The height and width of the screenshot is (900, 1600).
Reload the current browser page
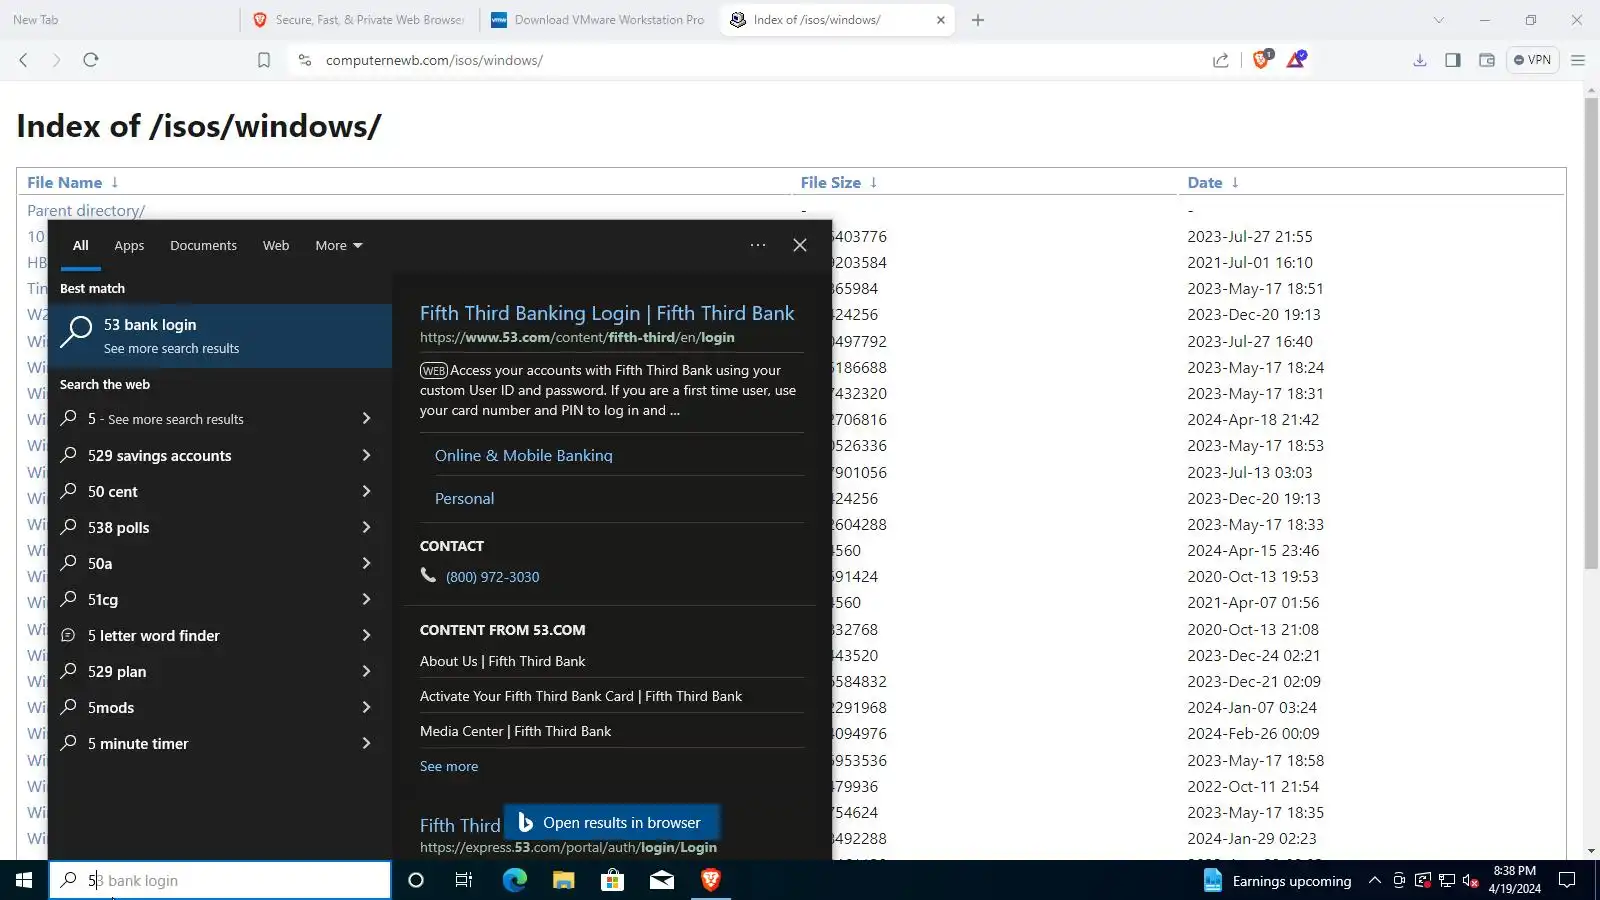(x=91, y=60)
